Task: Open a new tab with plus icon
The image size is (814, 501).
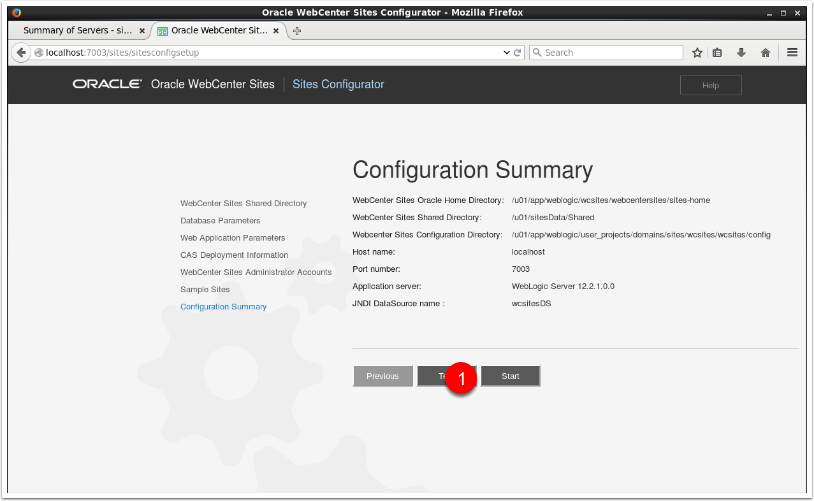Action: click(298, 31)
